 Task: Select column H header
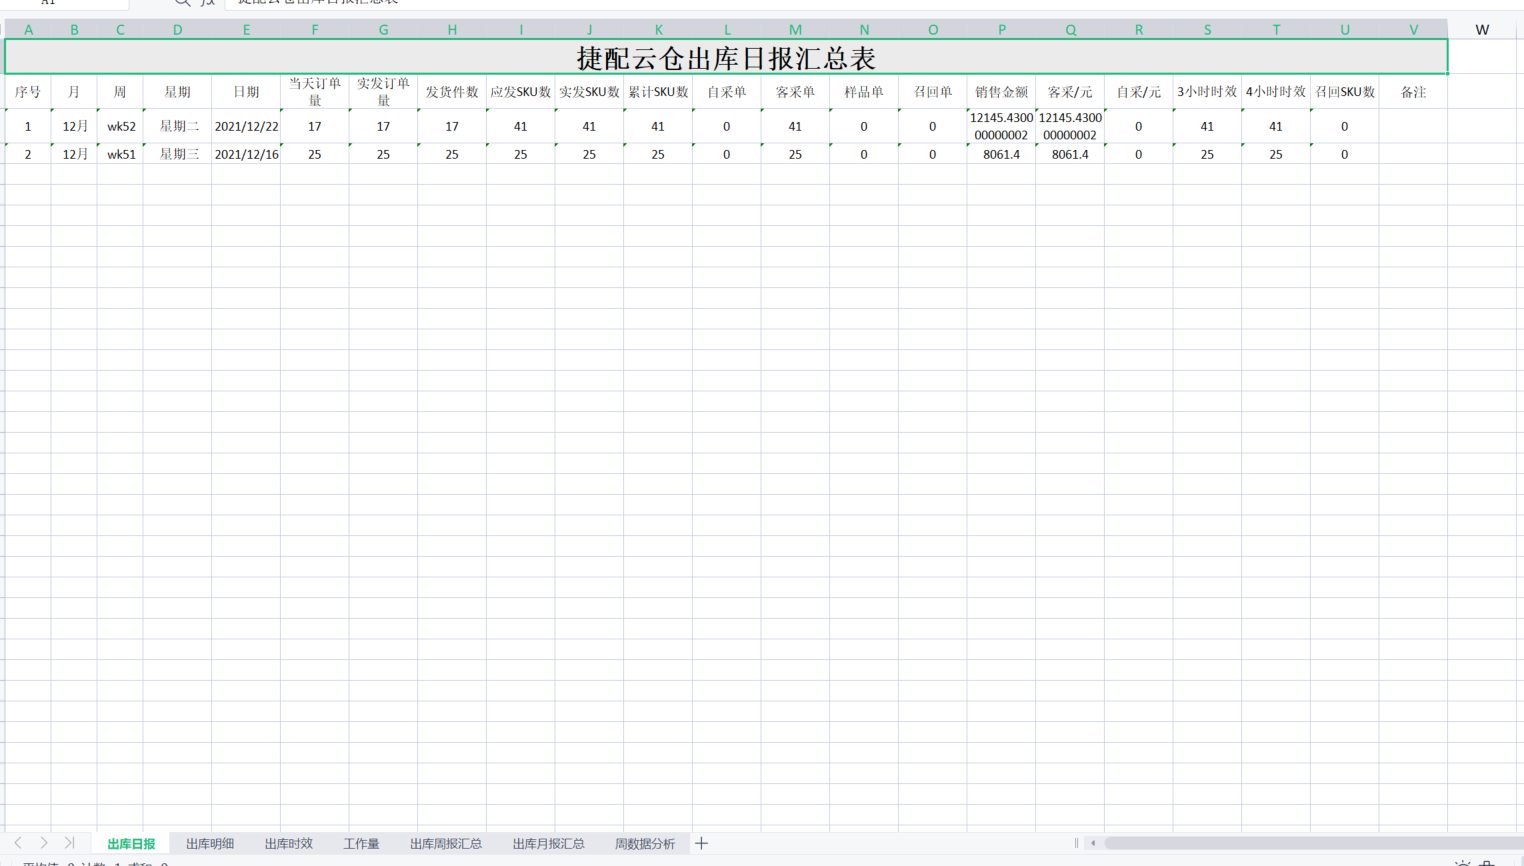[x=452, y=29]
